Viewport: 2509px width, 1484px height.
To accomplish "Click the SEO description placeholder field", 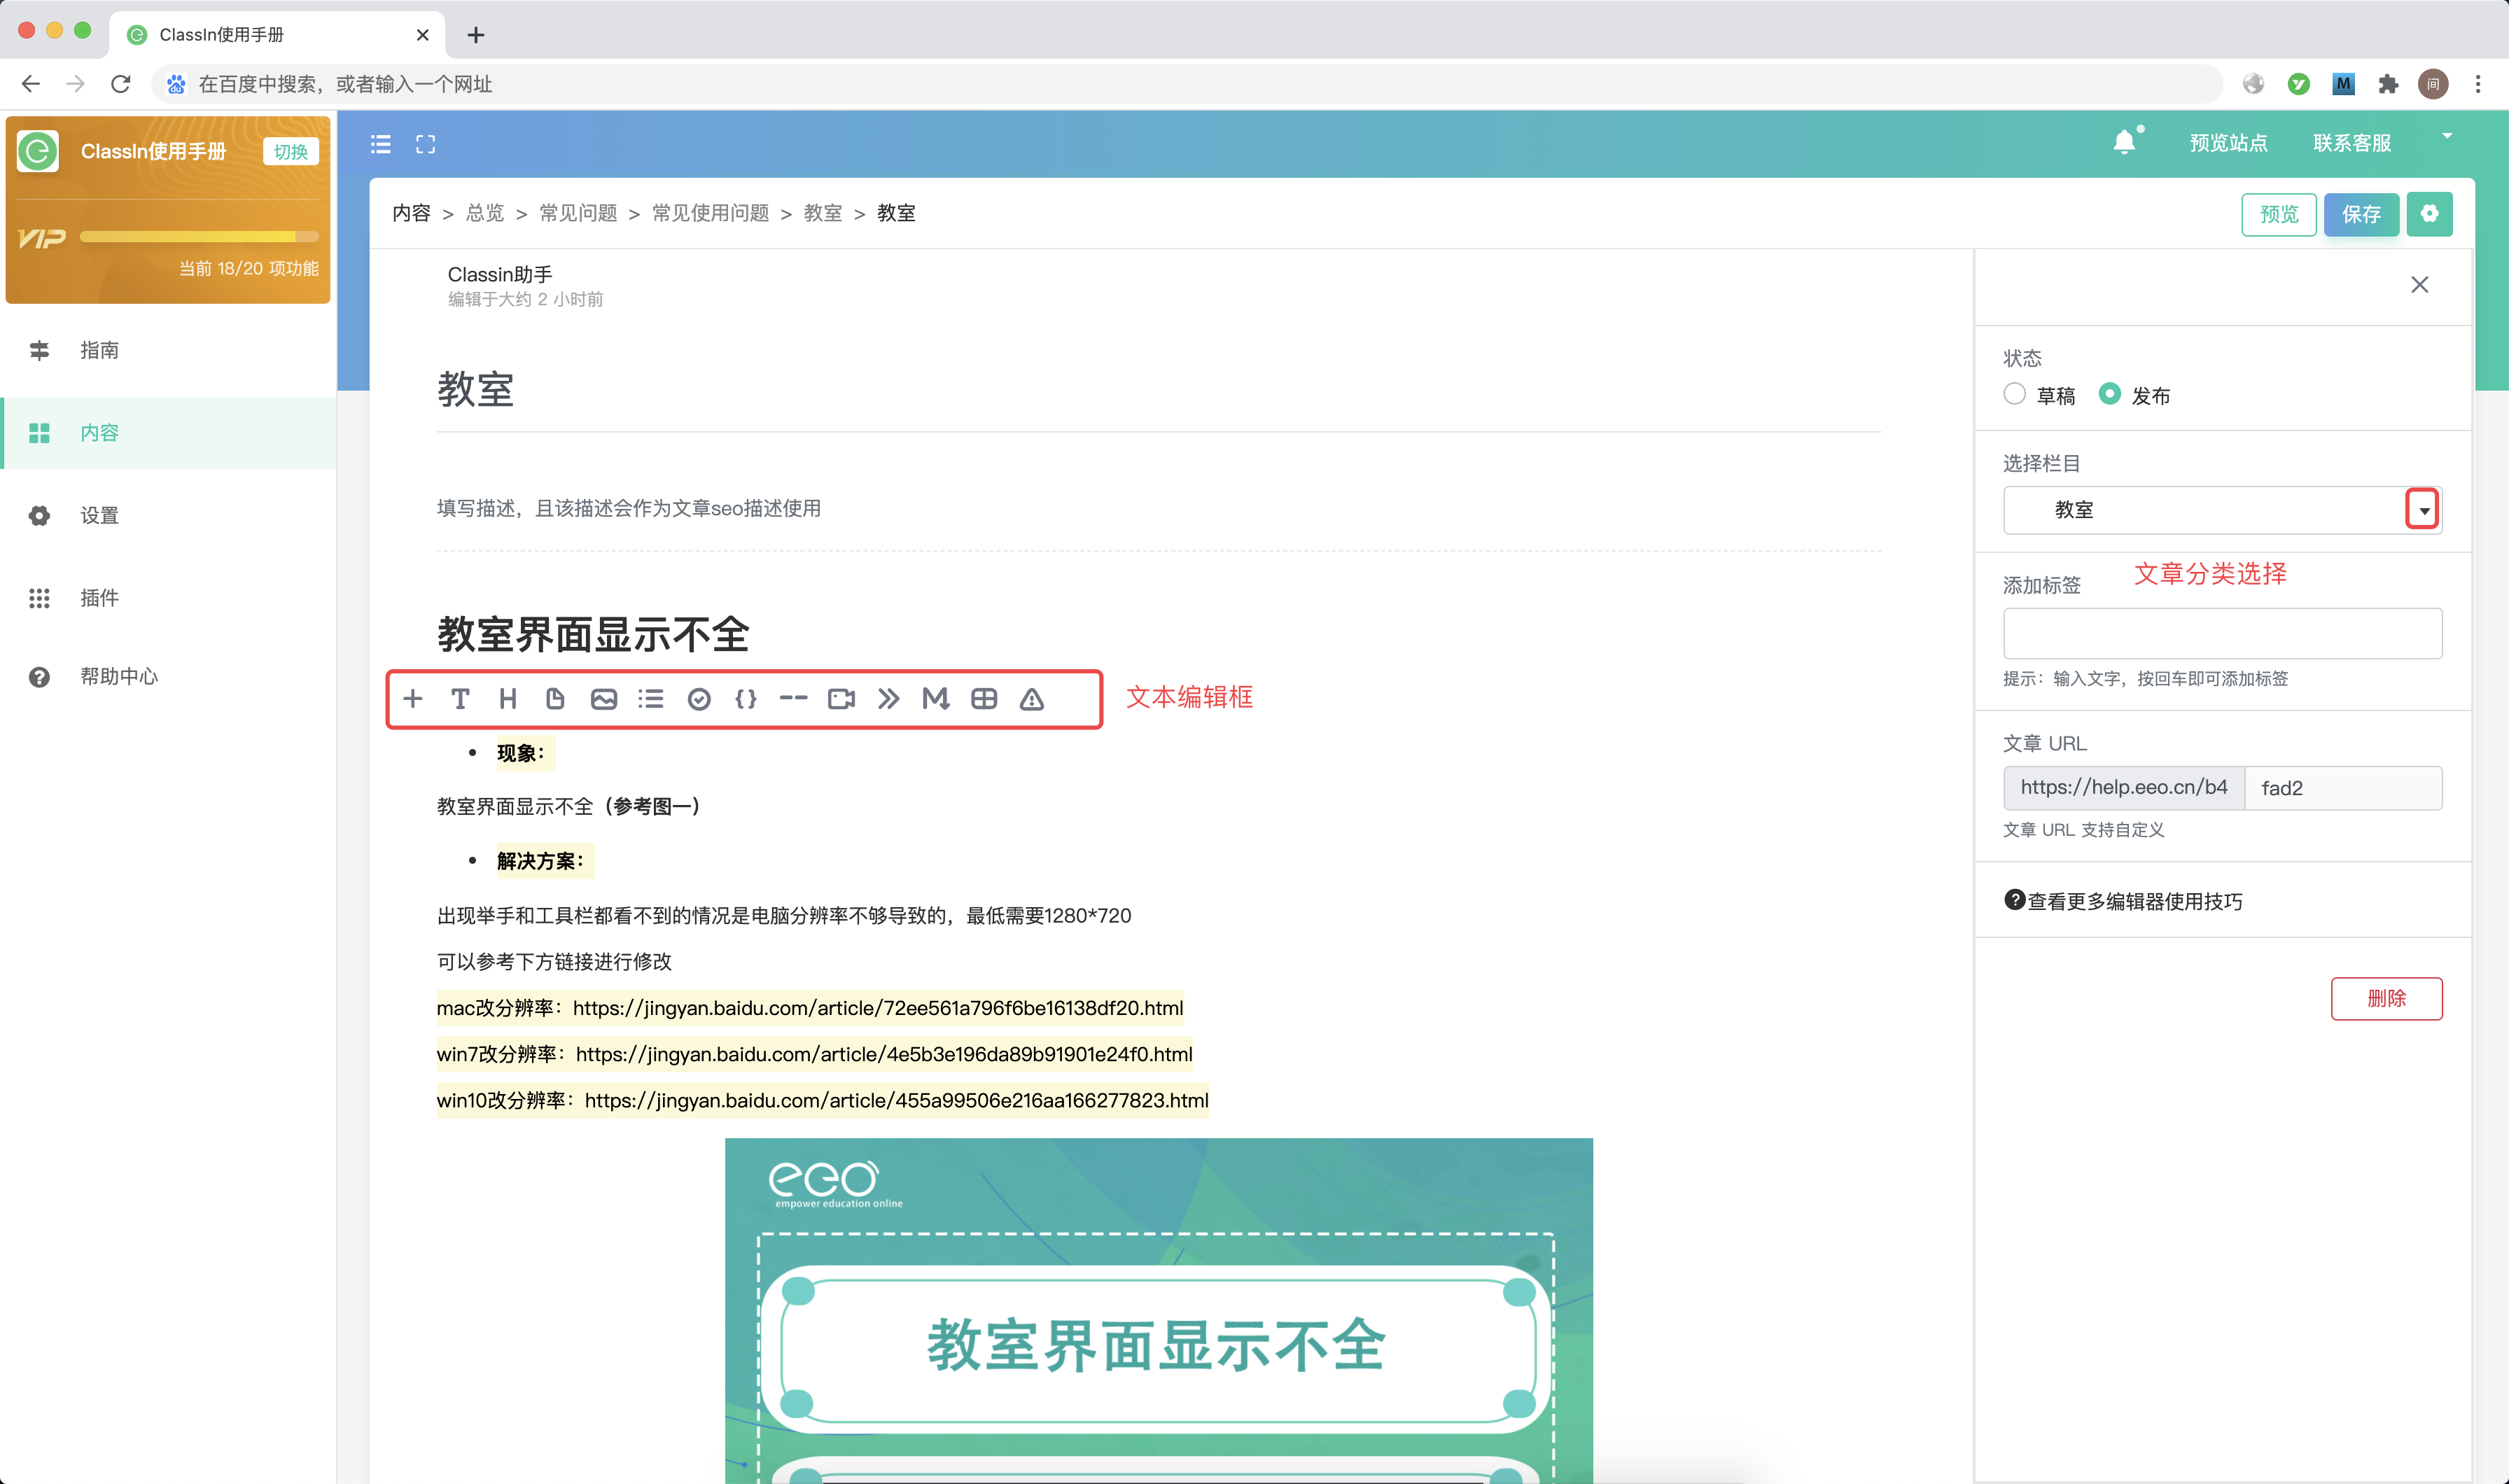I will pos(1158,508).
